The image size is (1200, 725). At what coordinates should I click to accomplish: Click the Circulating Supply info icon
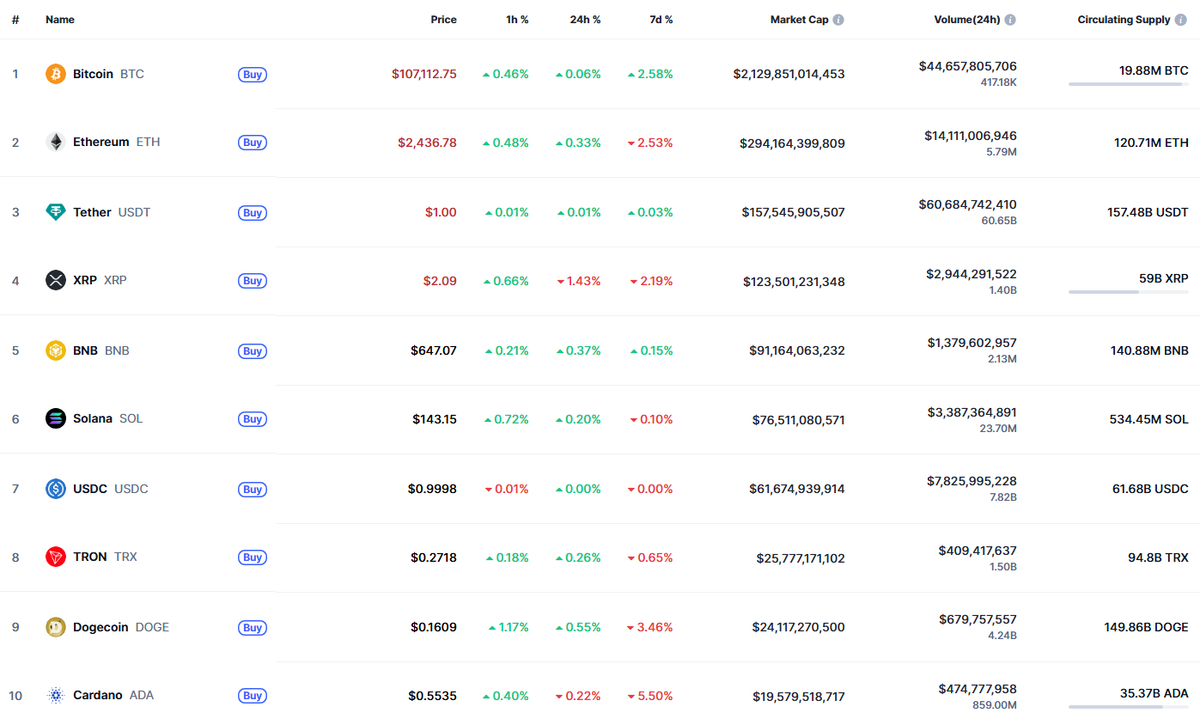tap(1181, 18)
